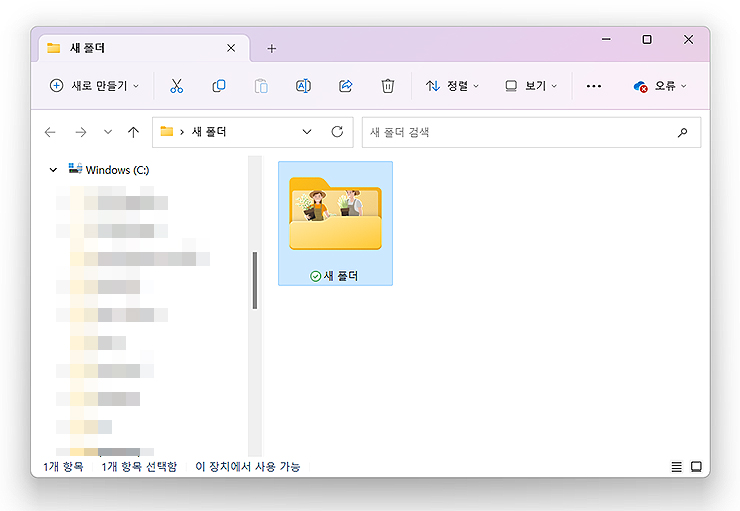Click the Delete trash icon
The width and height of the screenshot is (740, 511).
coord(387,86)
